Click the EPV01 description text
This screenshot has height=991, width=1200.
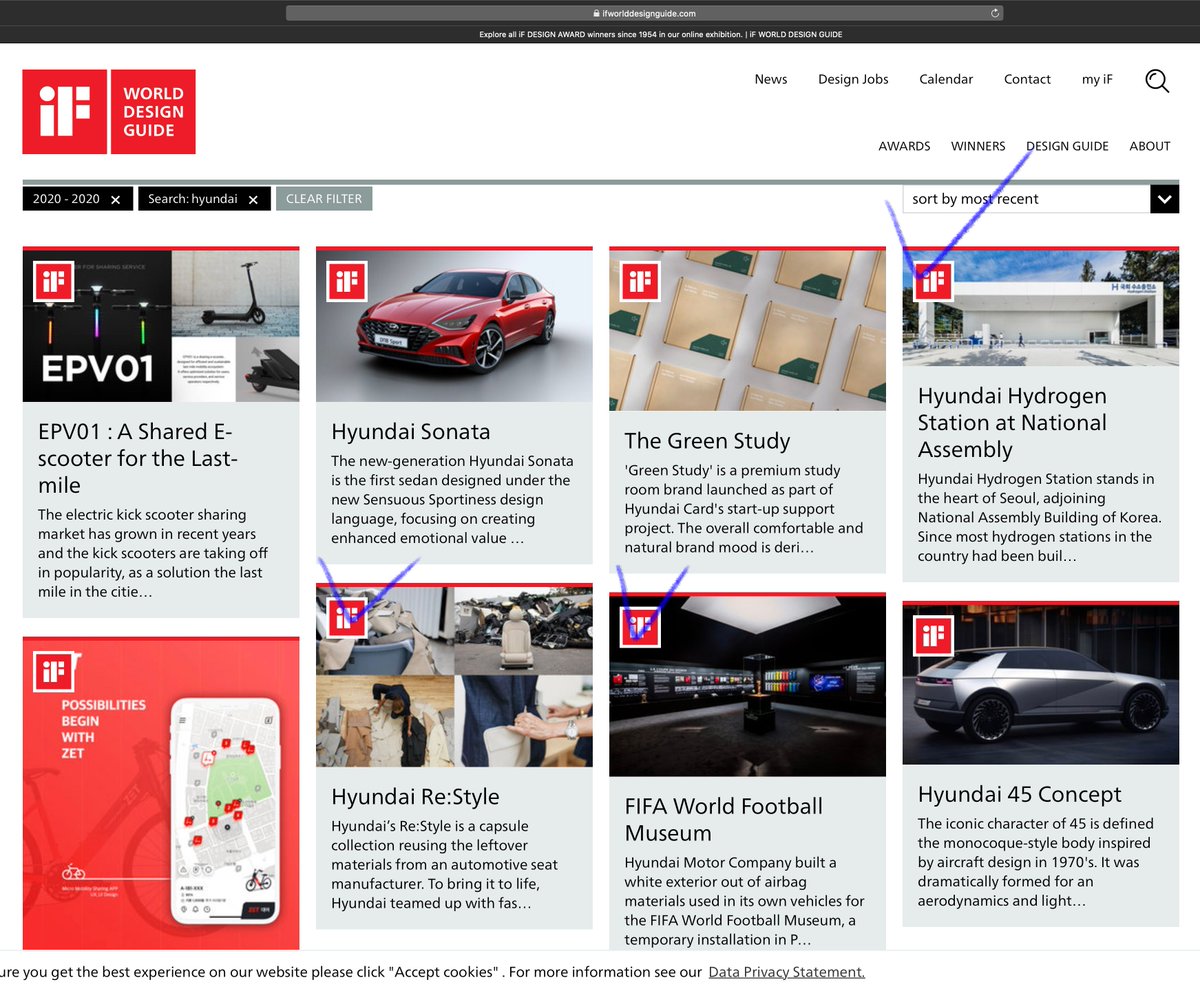(x=153, y=553)
